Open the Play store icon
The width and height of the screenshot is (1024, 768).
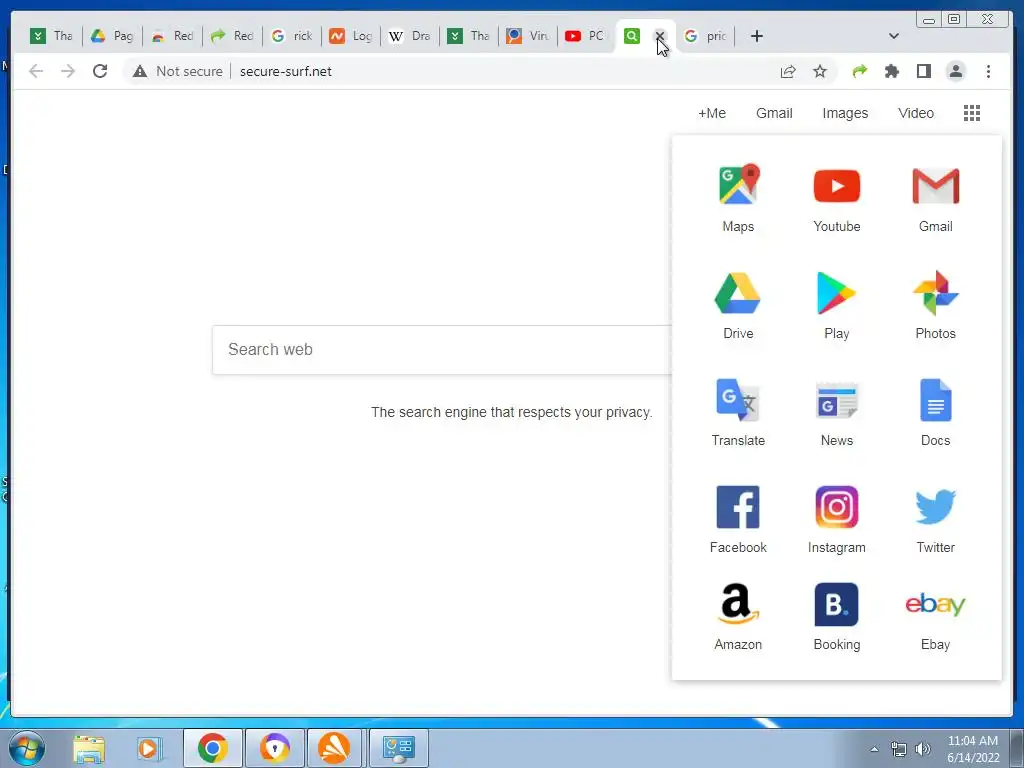click(x=836, y=293)
